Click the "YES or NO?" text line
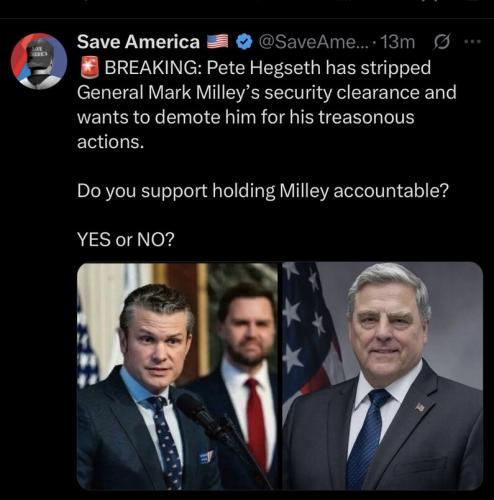494x500 pixels. point(126,239)
